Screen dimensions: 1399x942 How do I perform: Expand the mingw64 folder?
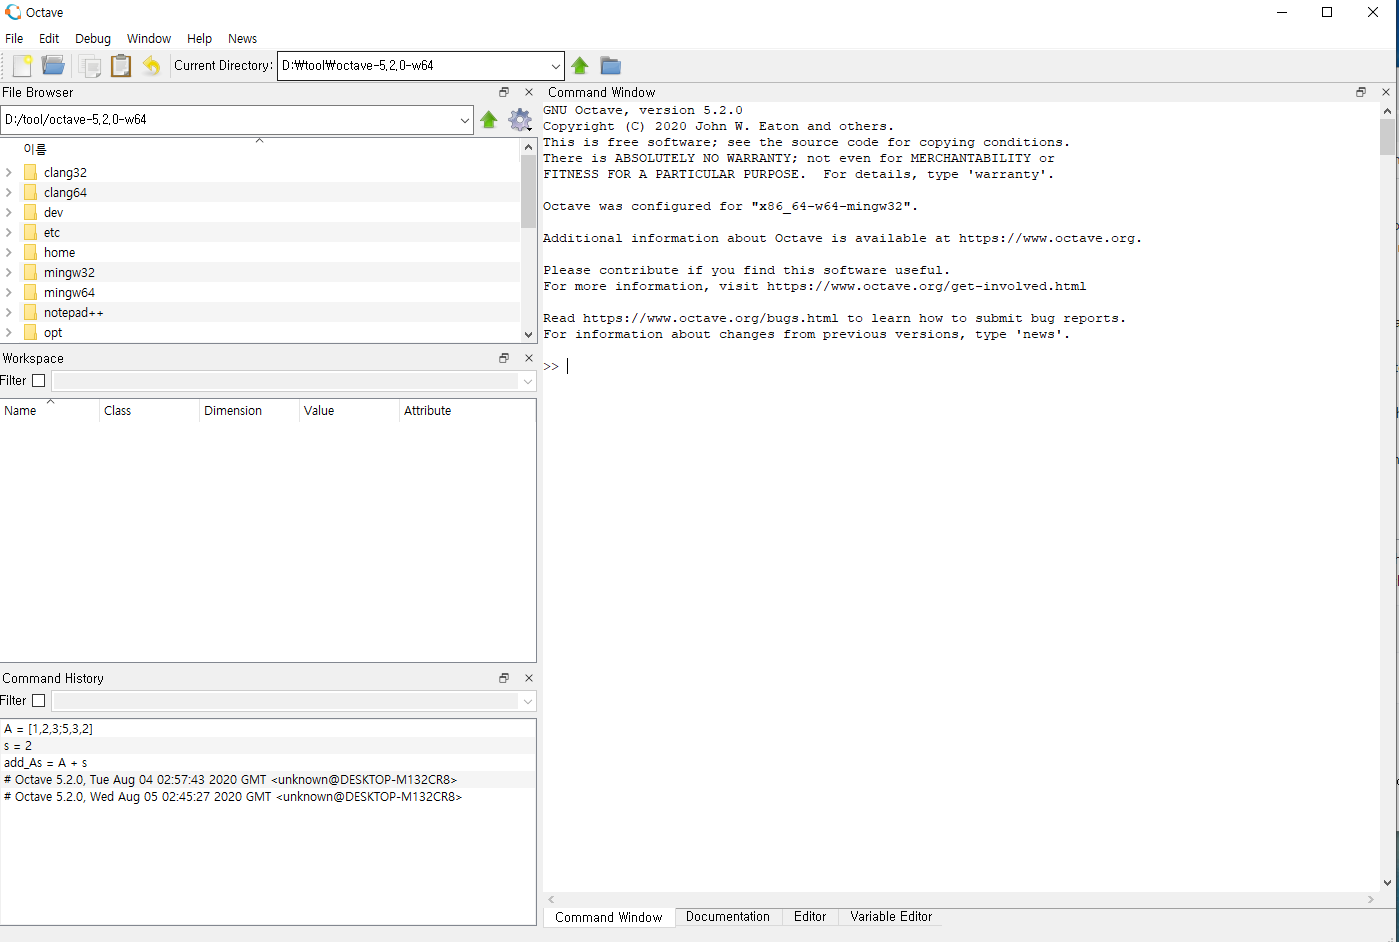pyautogui.click(x=9, y=292)
